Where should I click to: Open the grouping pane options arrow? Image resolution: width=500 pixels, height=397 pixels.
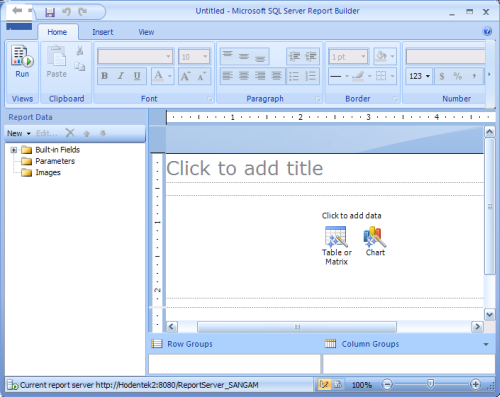[486, 344]
